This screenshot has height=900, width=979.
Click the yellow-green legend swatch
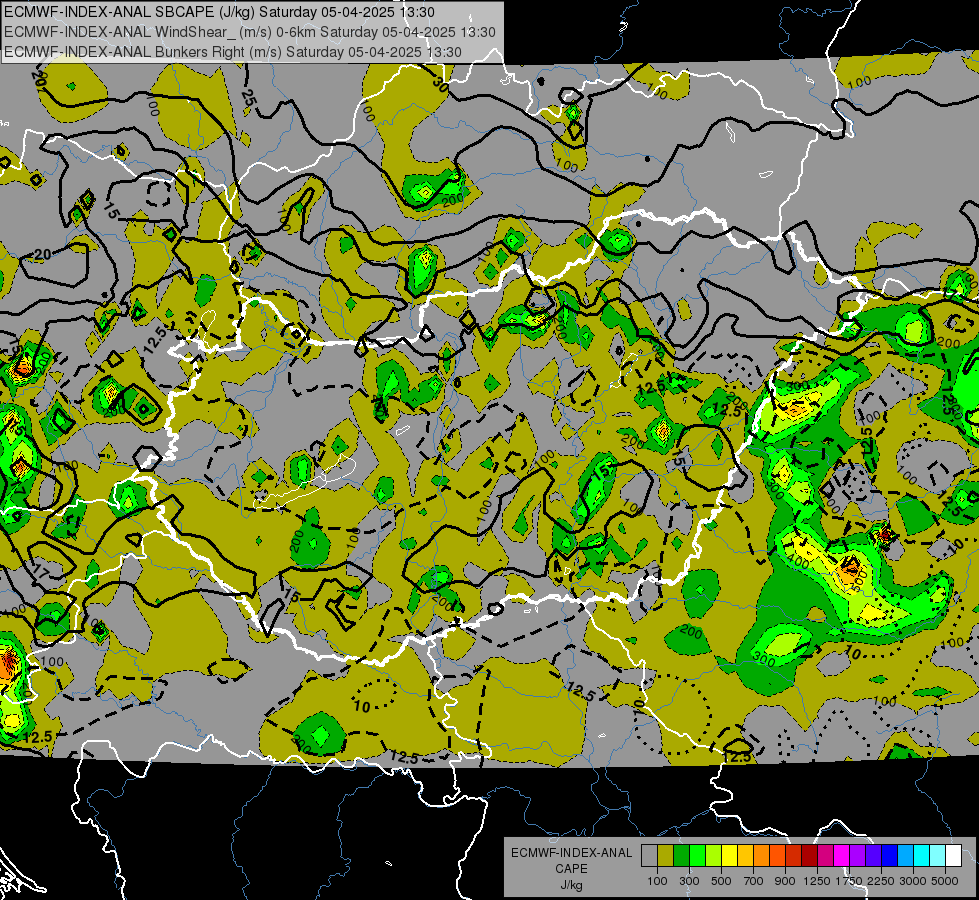pos(713,856)
